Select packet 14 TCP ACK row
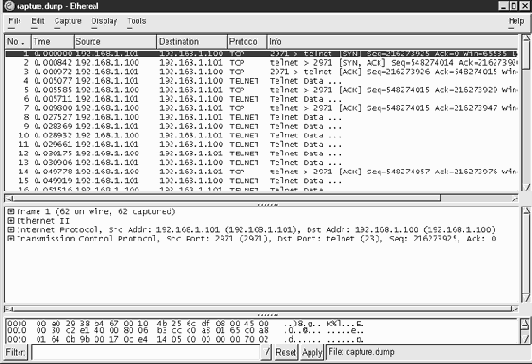 click(x=262, y=171)
